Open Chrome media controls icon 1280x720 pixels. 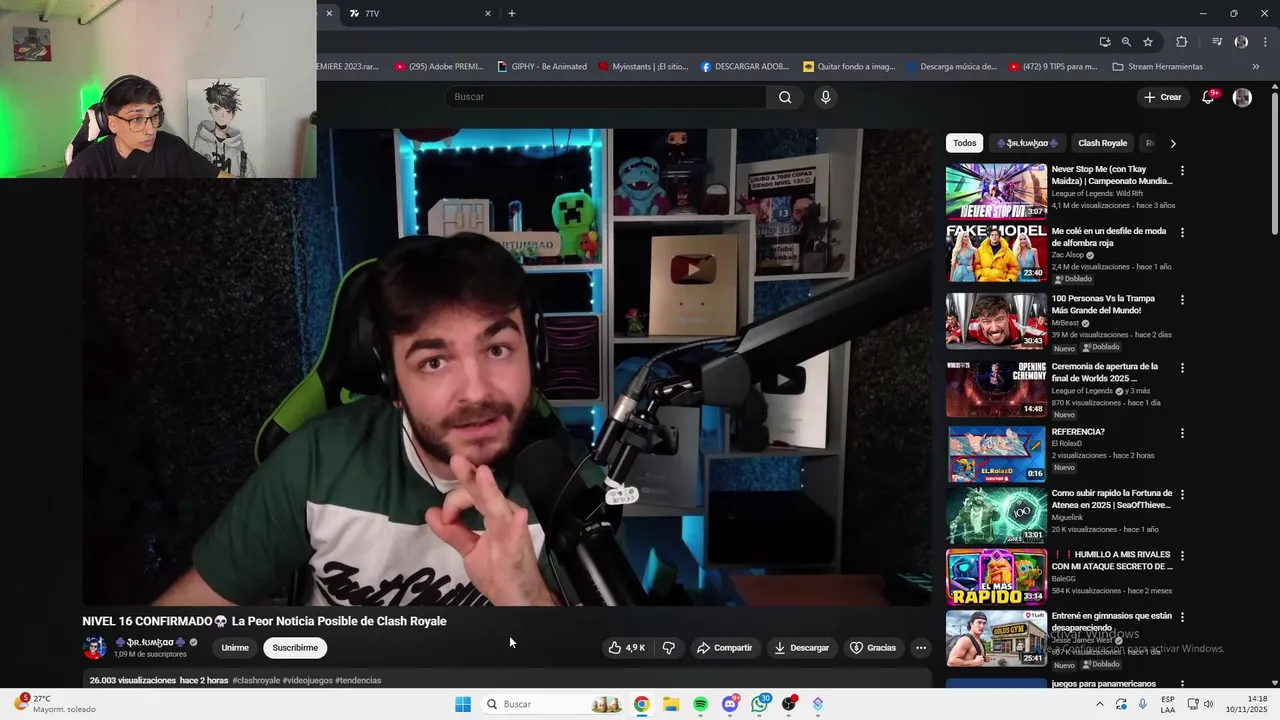coord(1217,42)
